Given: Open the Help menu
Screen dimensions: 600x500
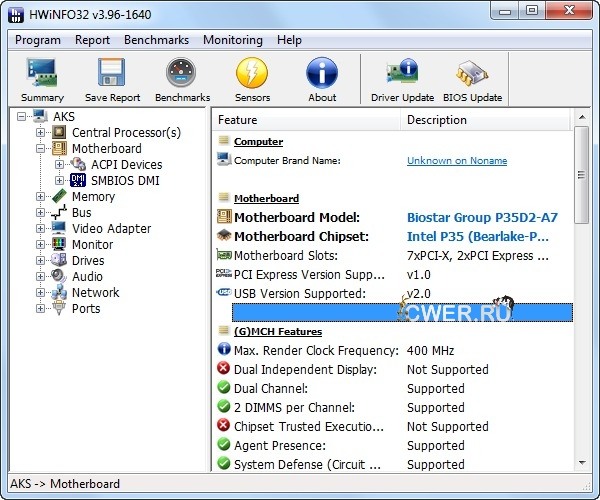Looking at the screenshot, I should click(289, 40).
